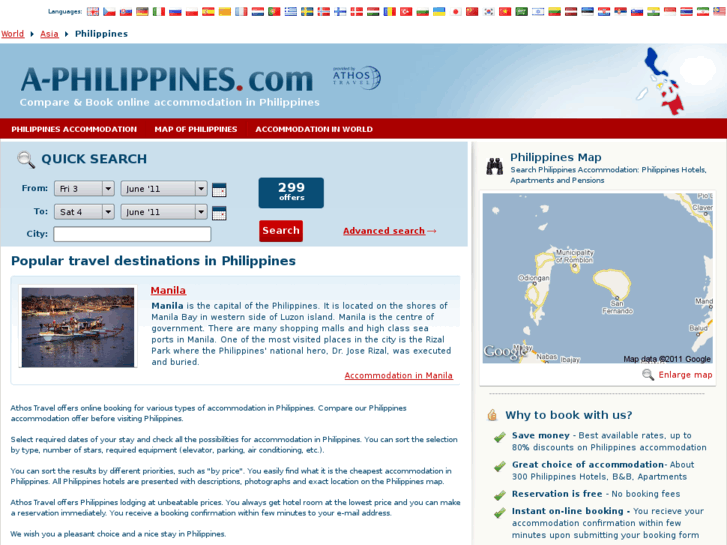Select the Italian flag language

click(x=159, y=12)
